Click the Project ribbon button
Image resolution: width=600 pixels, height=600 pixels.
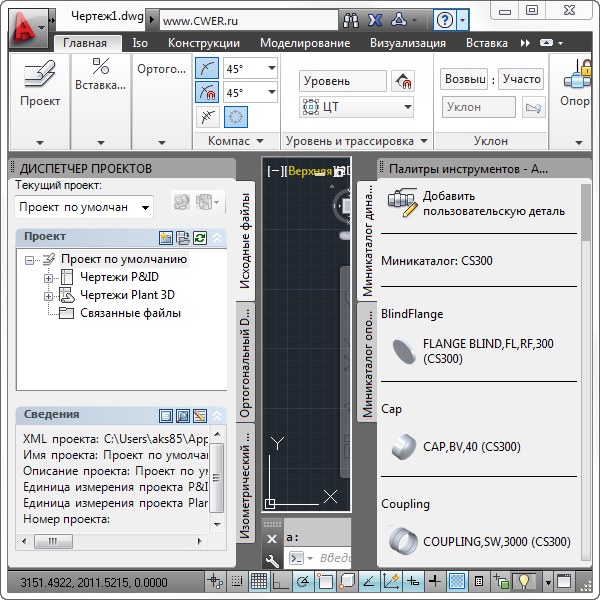40,84
